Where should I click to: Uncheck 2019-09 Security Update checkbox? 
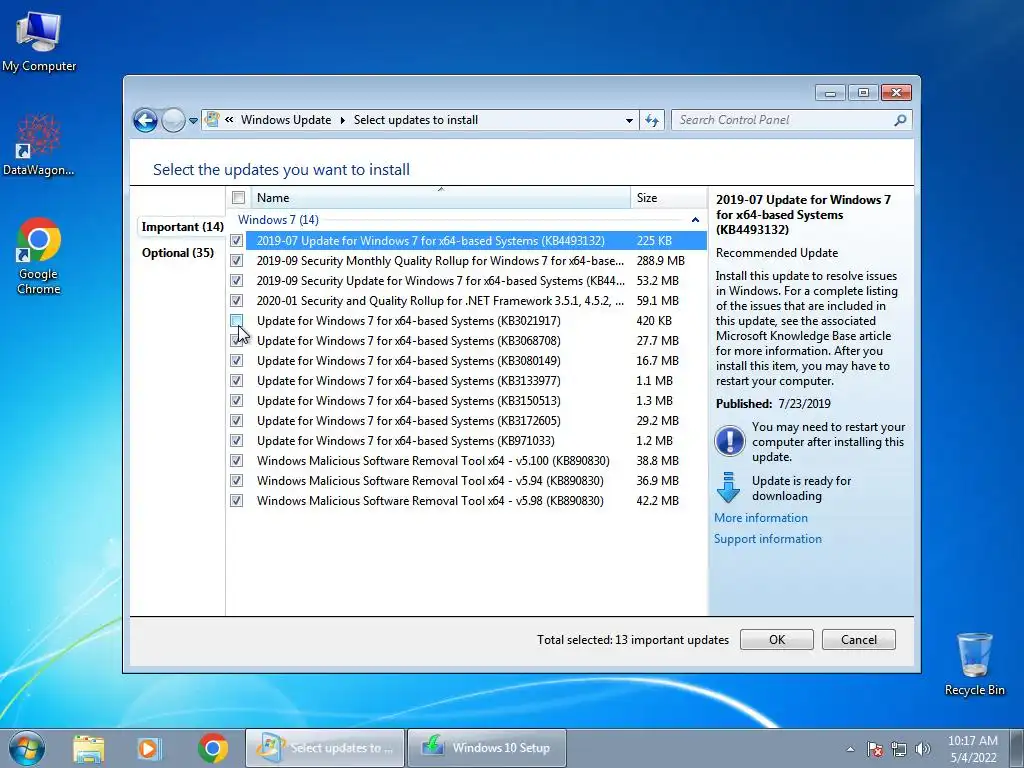[237, 281]
